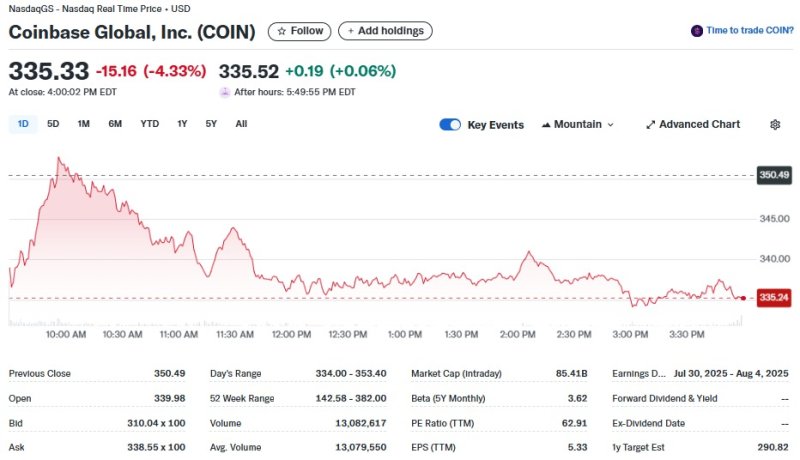
Task: Click the 350.49 previous close label
Action: pos(773,175)
